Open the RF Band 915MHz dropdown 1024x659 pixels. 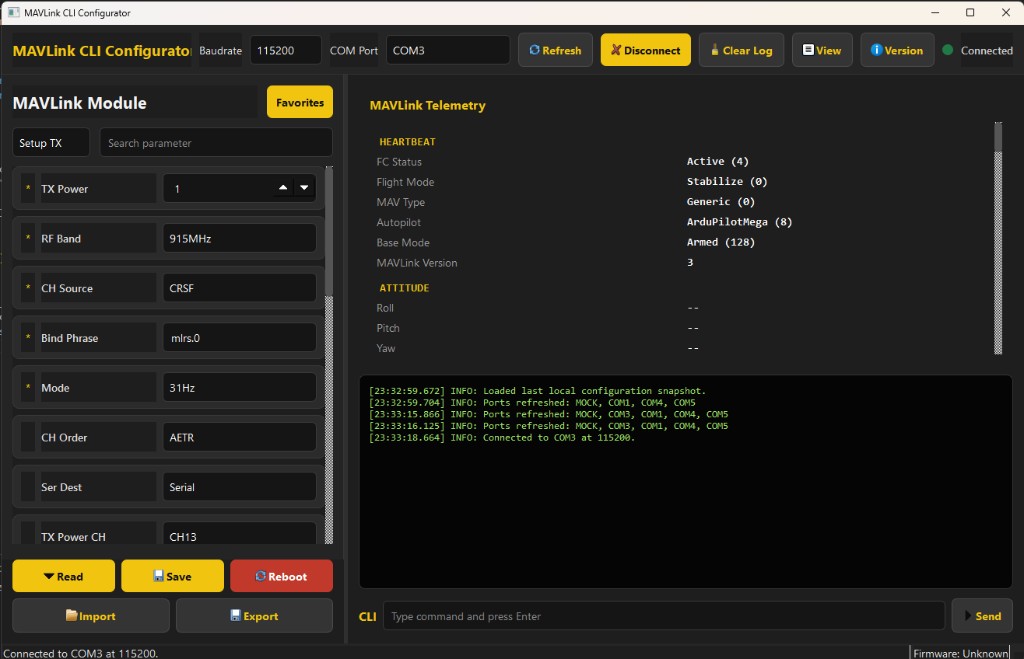tap(239, 238)
